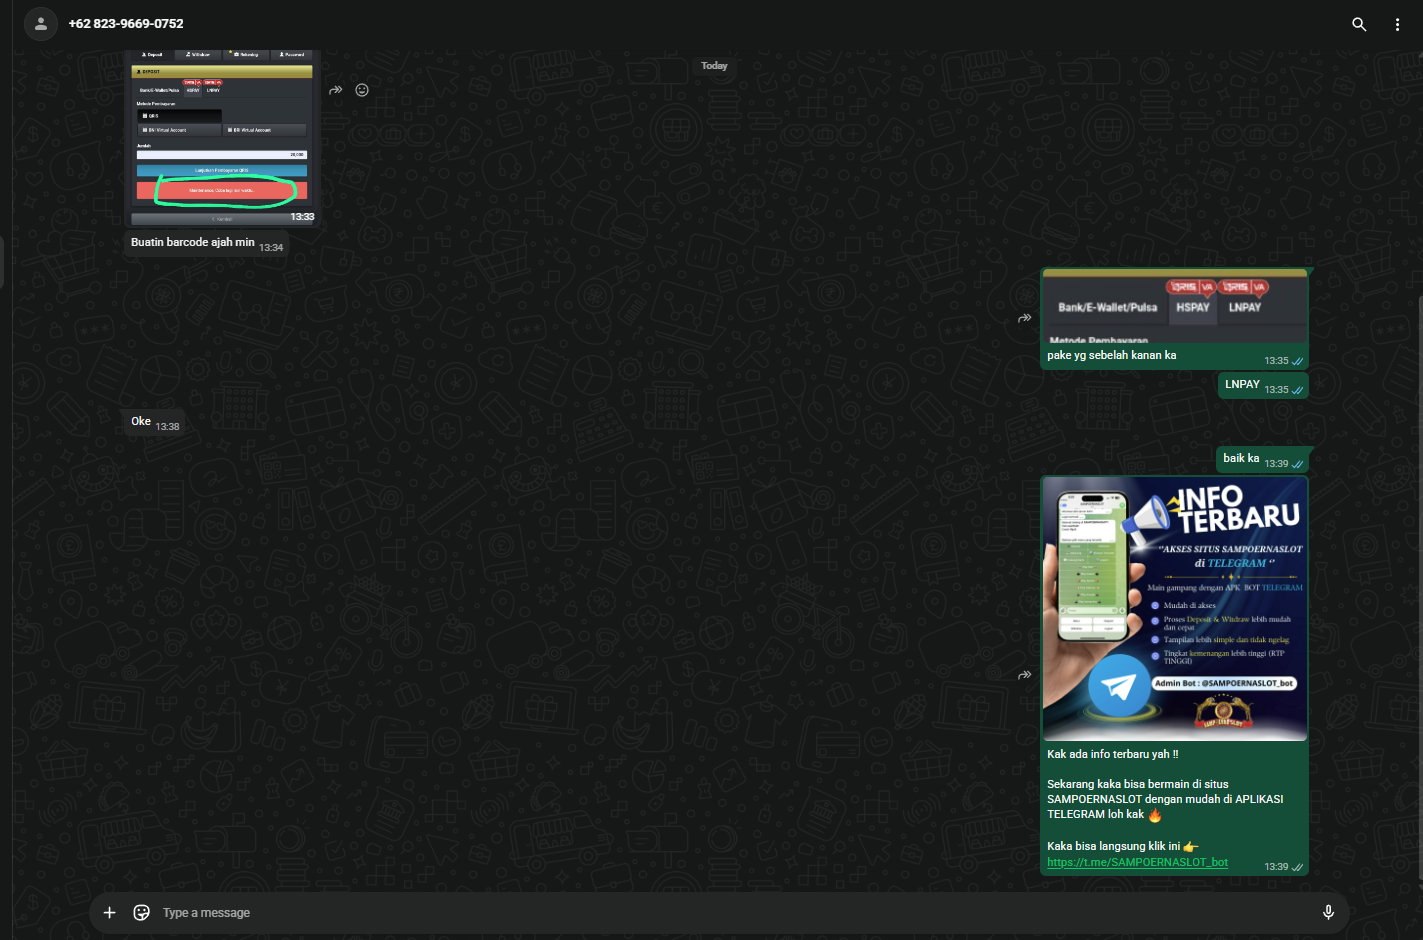
Task: Open the received deposit screenshot thumbnail
Action: tap(222, 138)
